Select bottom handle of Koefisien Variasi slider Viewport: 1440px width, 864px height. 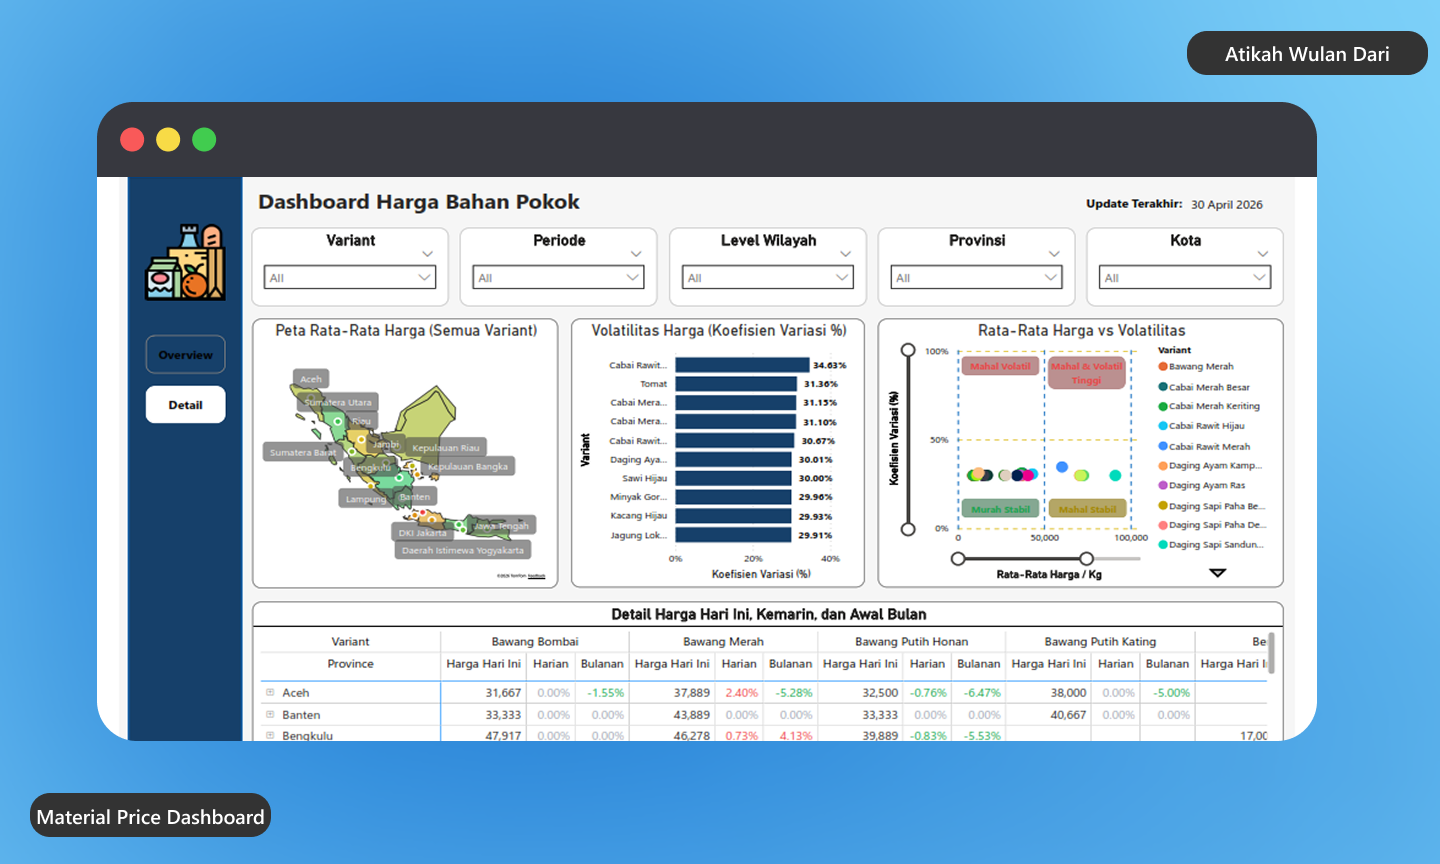(908, 529)
